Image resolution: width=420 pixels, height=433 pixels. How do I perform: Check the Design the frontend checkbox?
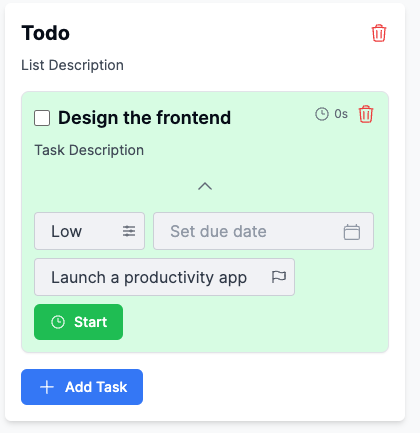[x=42, y=118]
